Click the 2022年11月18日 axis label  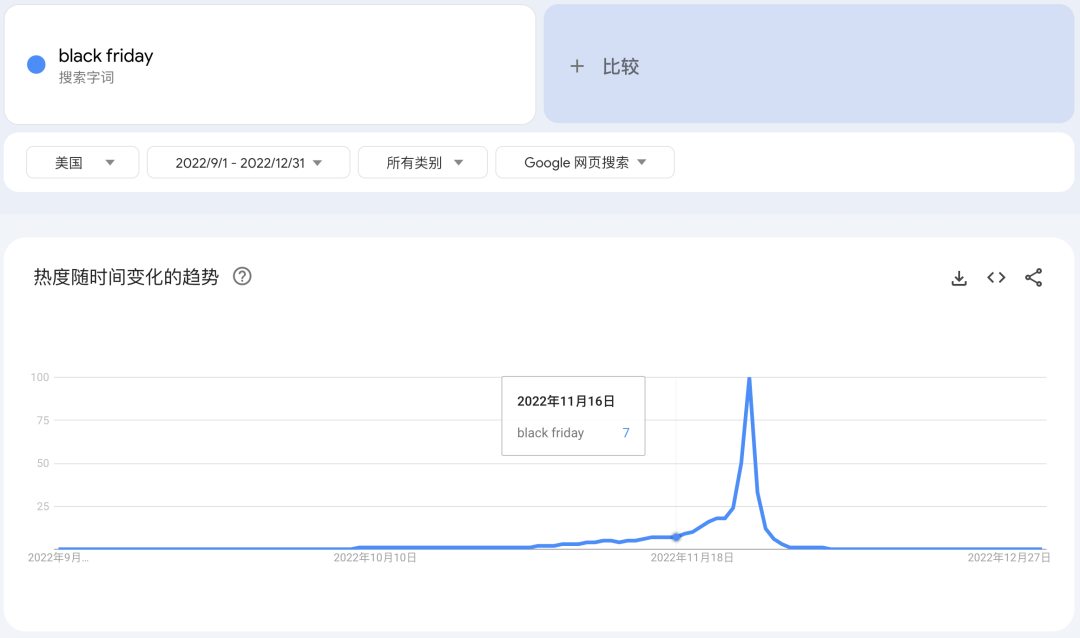(692, 558)
